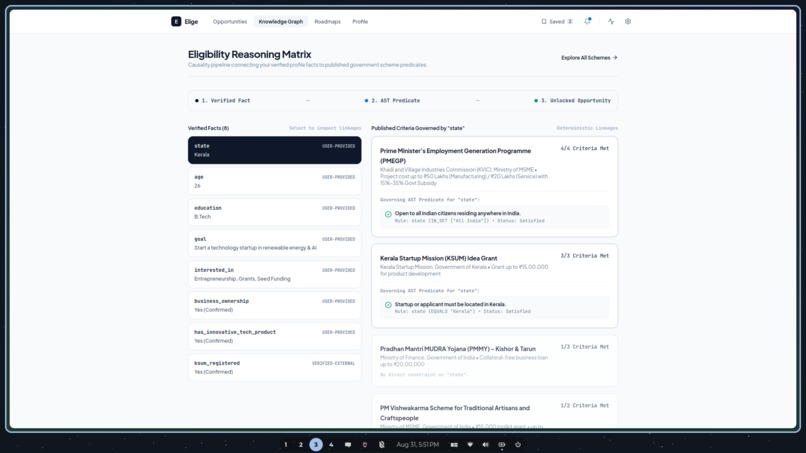Viewport: 806px width, 453px height.
Task: Click the KSUM satisfied check icon
Action: (388, 305)
